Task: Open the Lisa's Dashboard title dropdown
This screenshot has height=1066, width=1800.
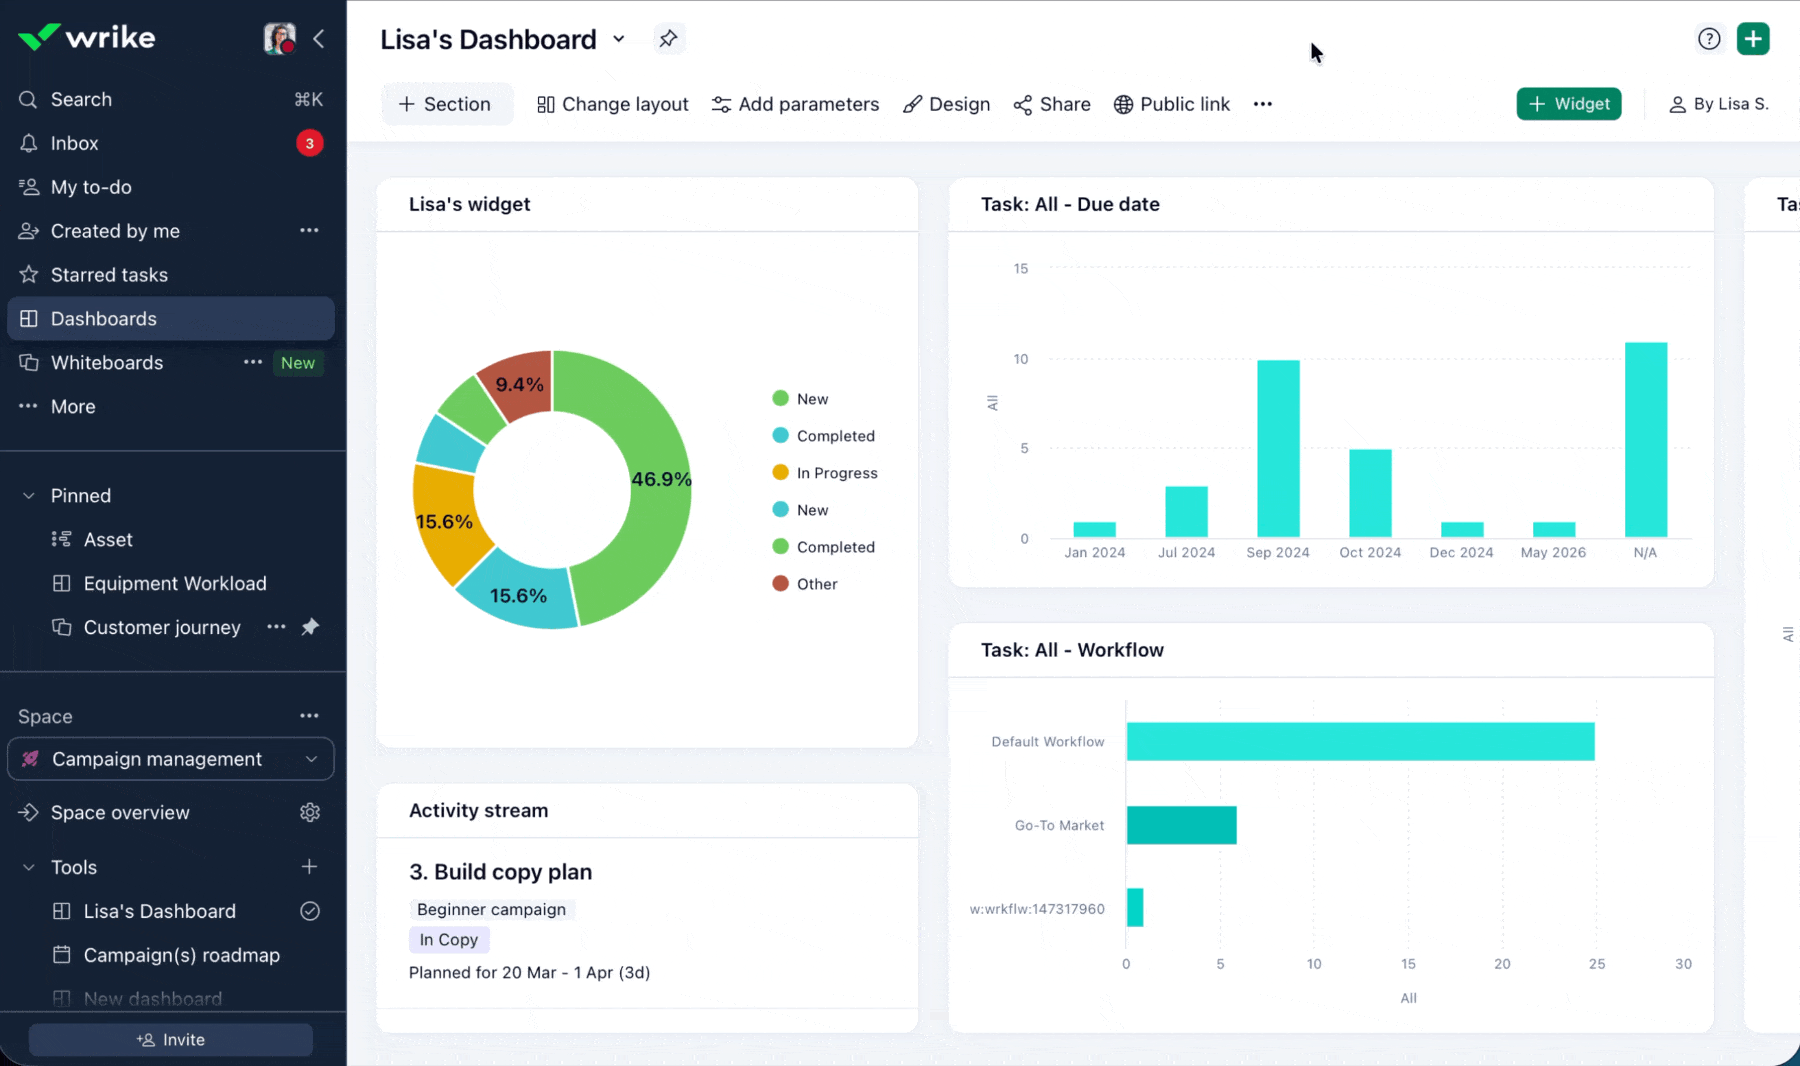Action: (619, 39)
